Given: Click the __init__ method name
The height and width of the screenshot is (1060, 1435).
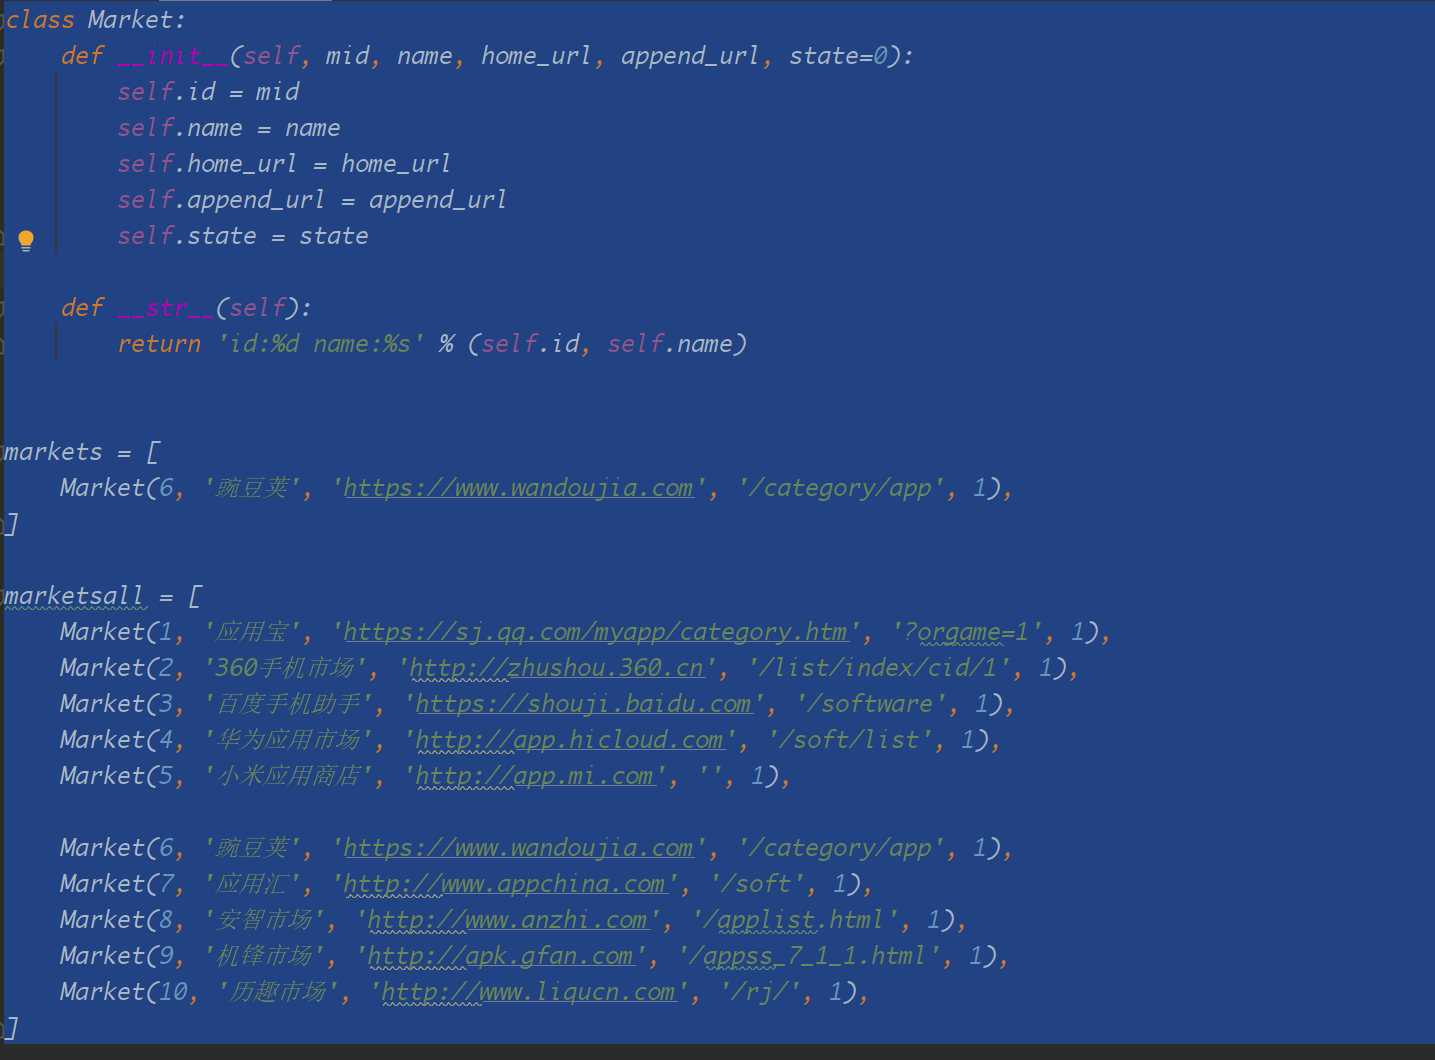Looking at the screenshot, I should (x=173, y=56).
